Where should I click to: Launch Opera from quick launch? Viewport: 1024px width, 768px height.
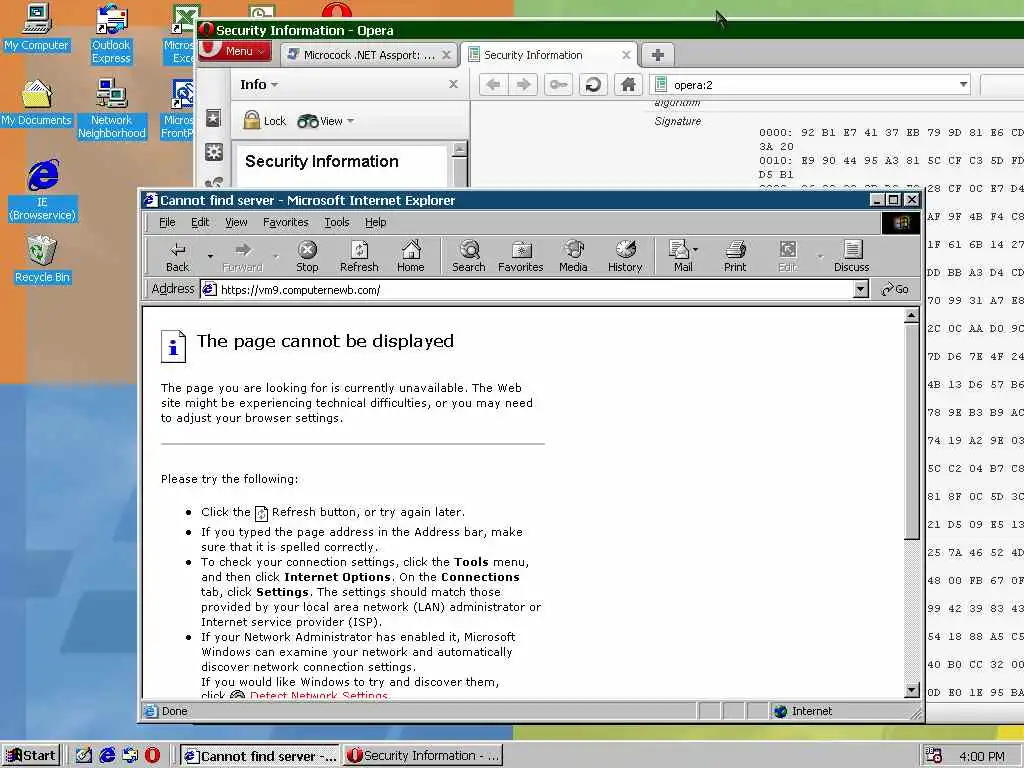click(152, 755)
